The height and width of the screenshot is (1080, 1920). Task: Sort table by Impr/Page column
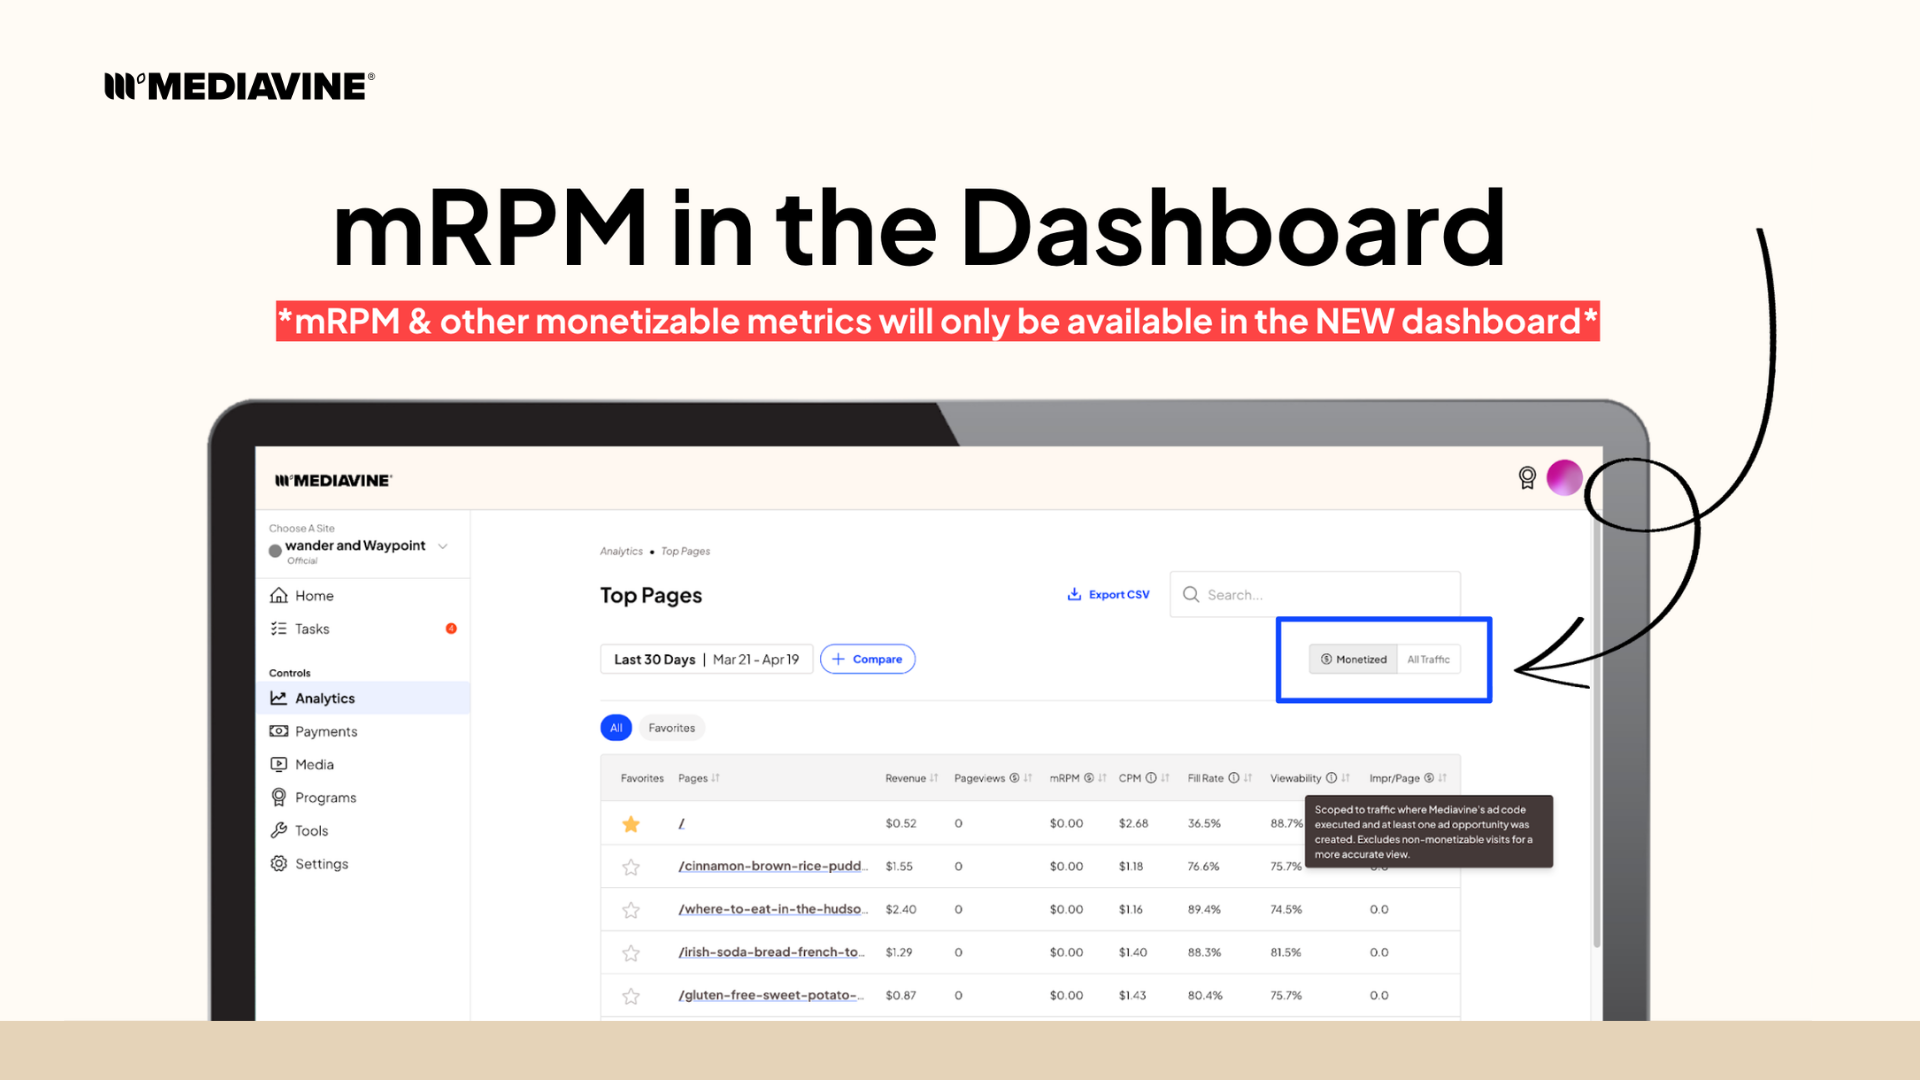[x=1442, y=778]
